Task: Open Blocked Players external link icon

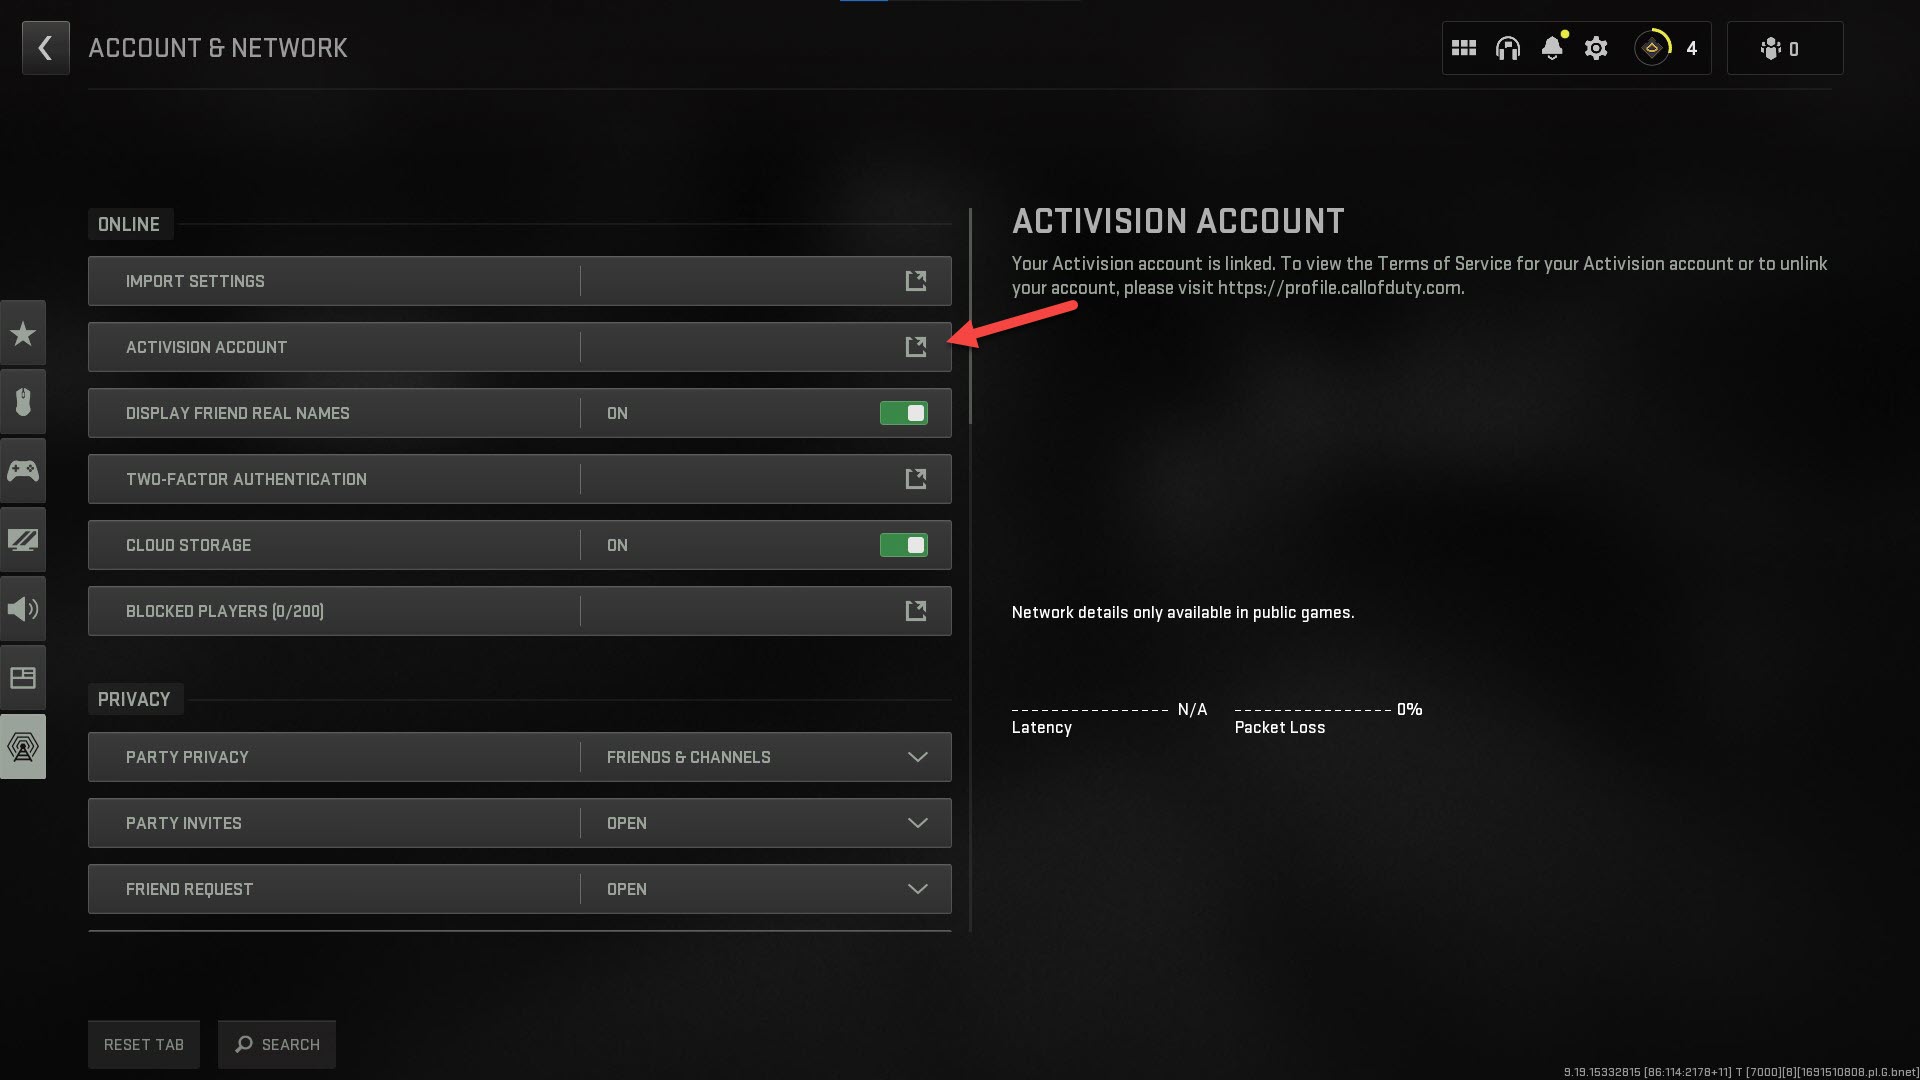Action: (x=916, y=611)
